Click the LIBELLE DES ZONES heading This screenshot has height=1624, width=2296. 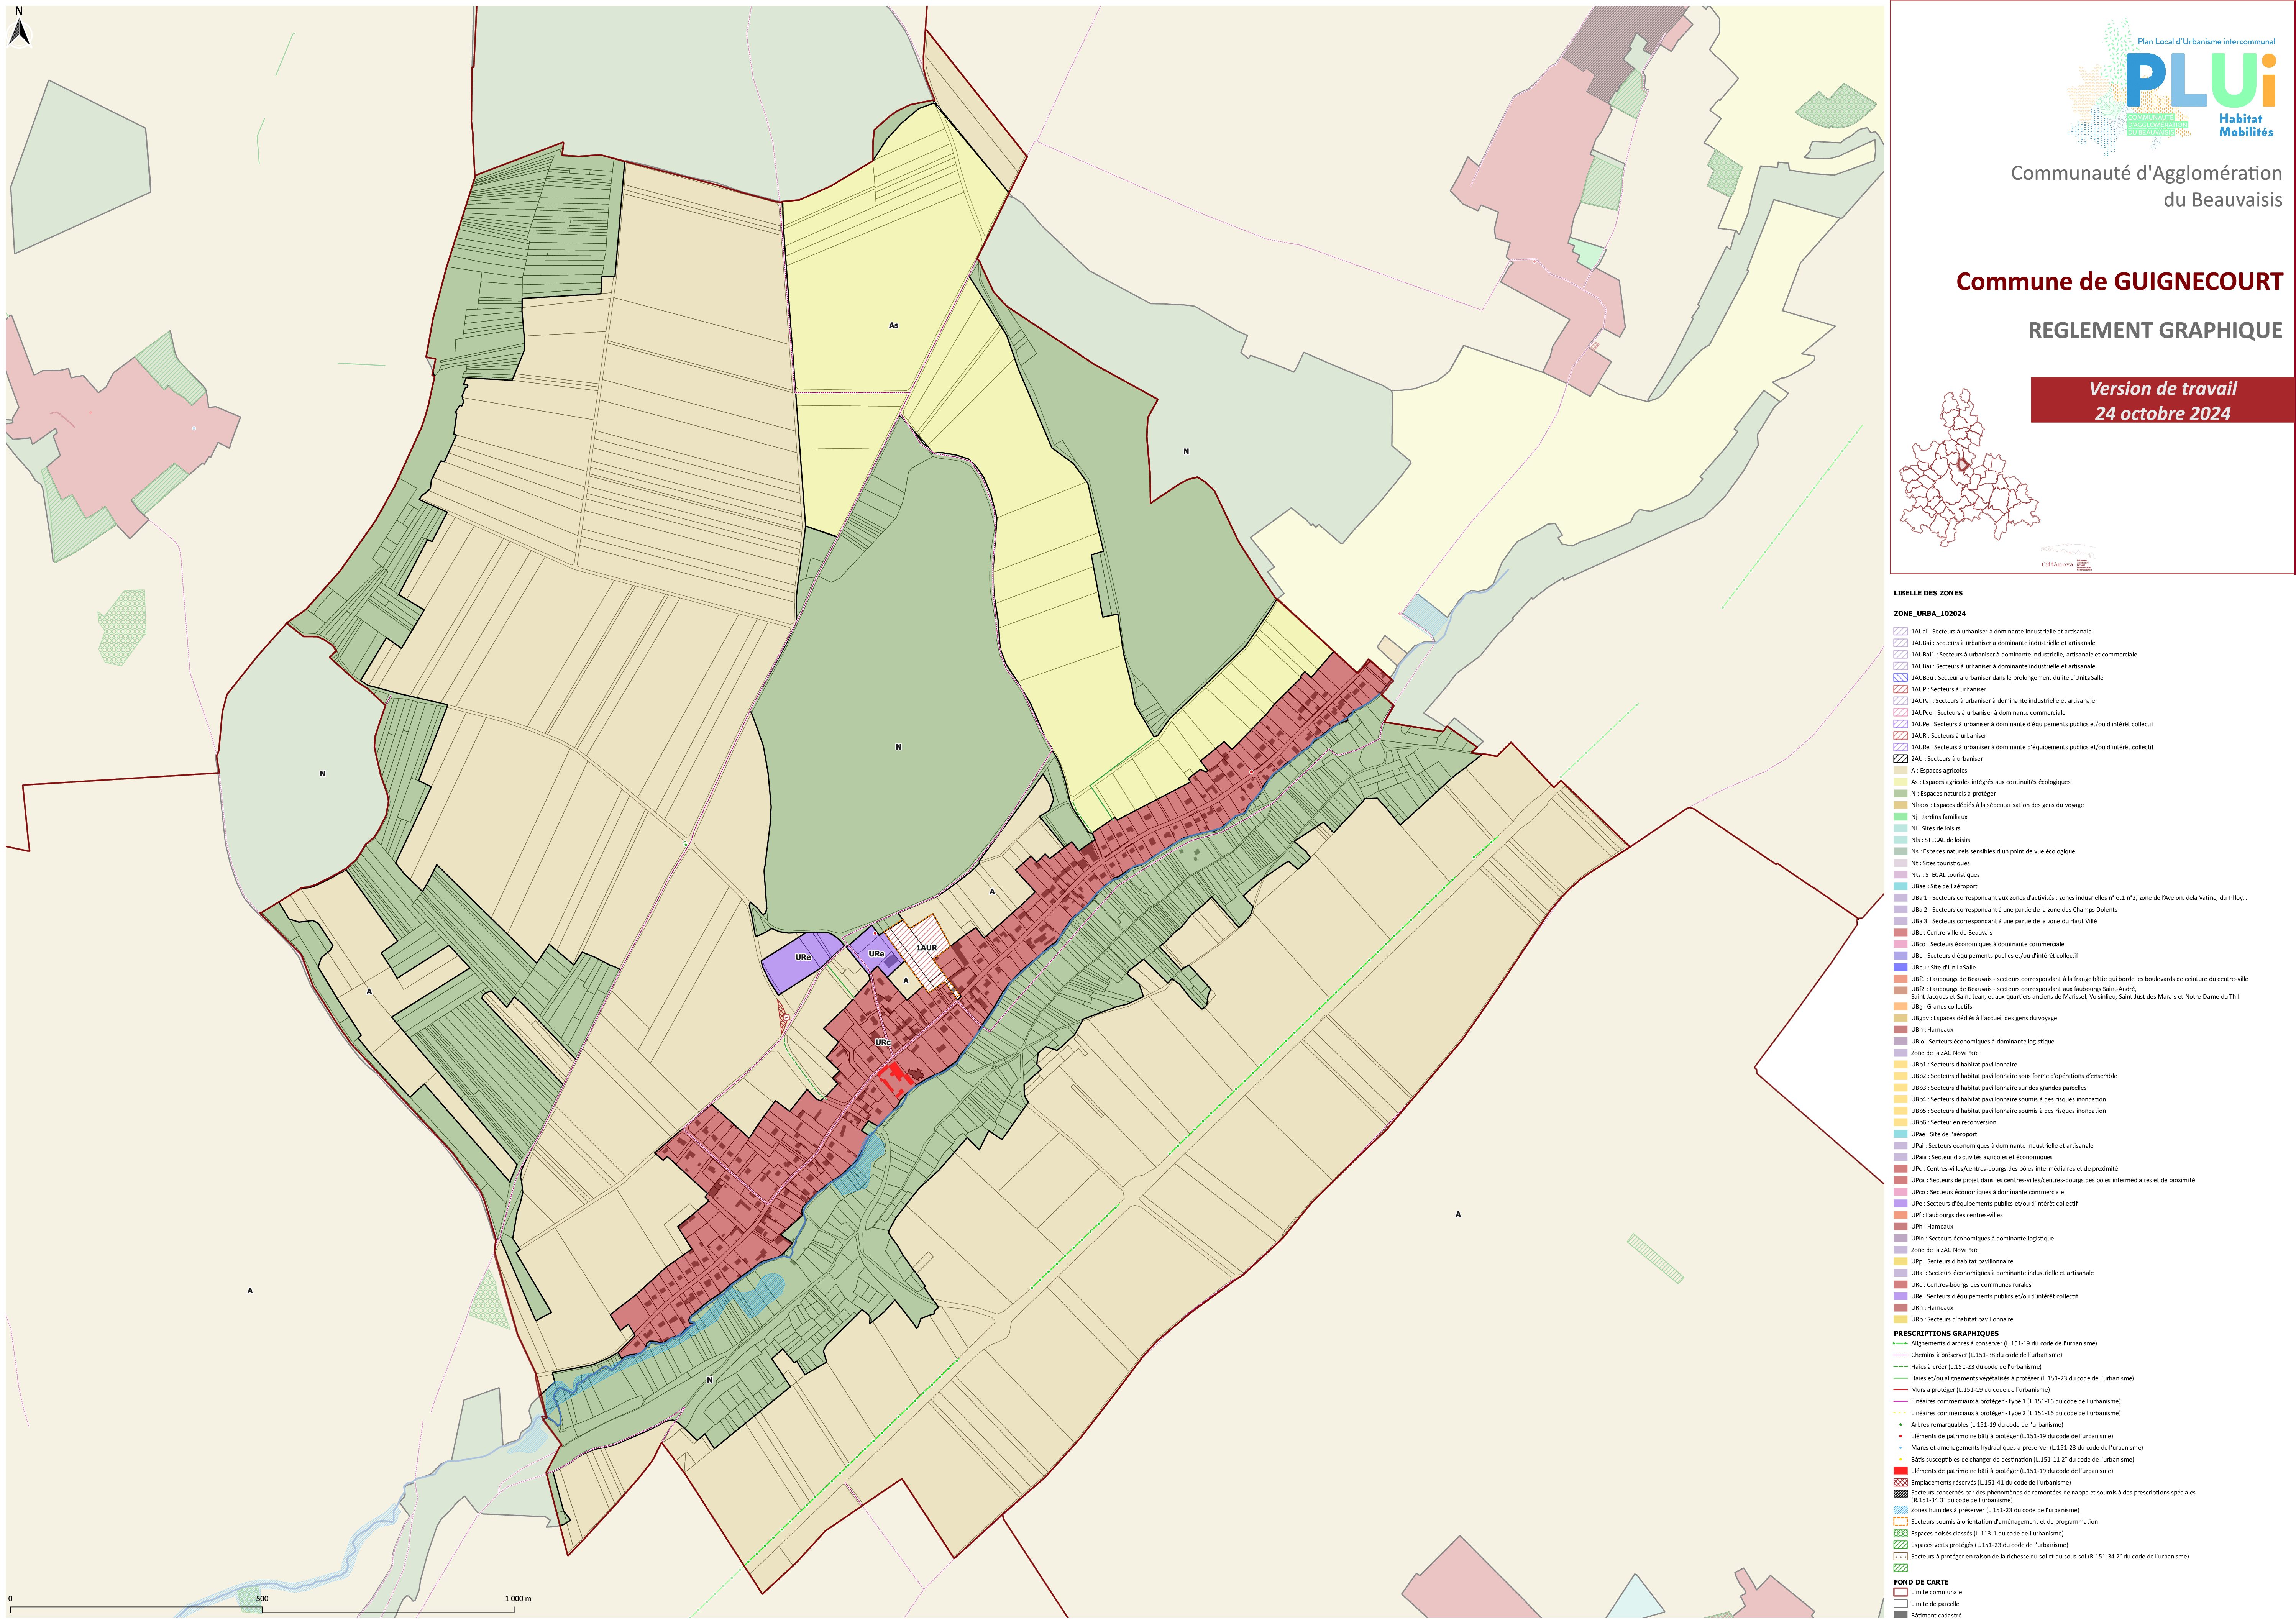point(1928,593)
